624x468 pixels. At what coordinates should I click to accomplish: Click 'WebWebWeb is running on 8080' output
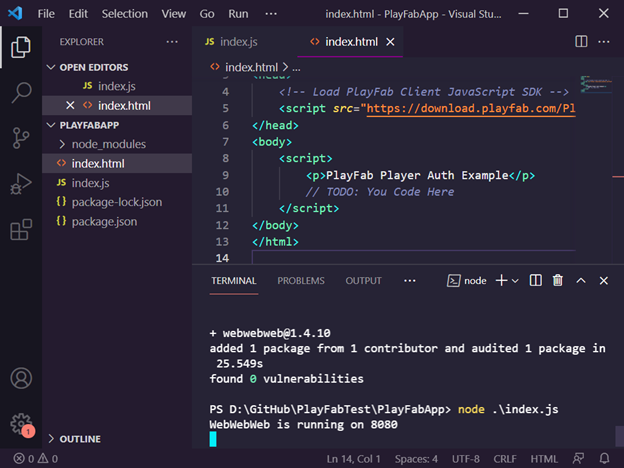pyautogui.click(x=303, y=425)
